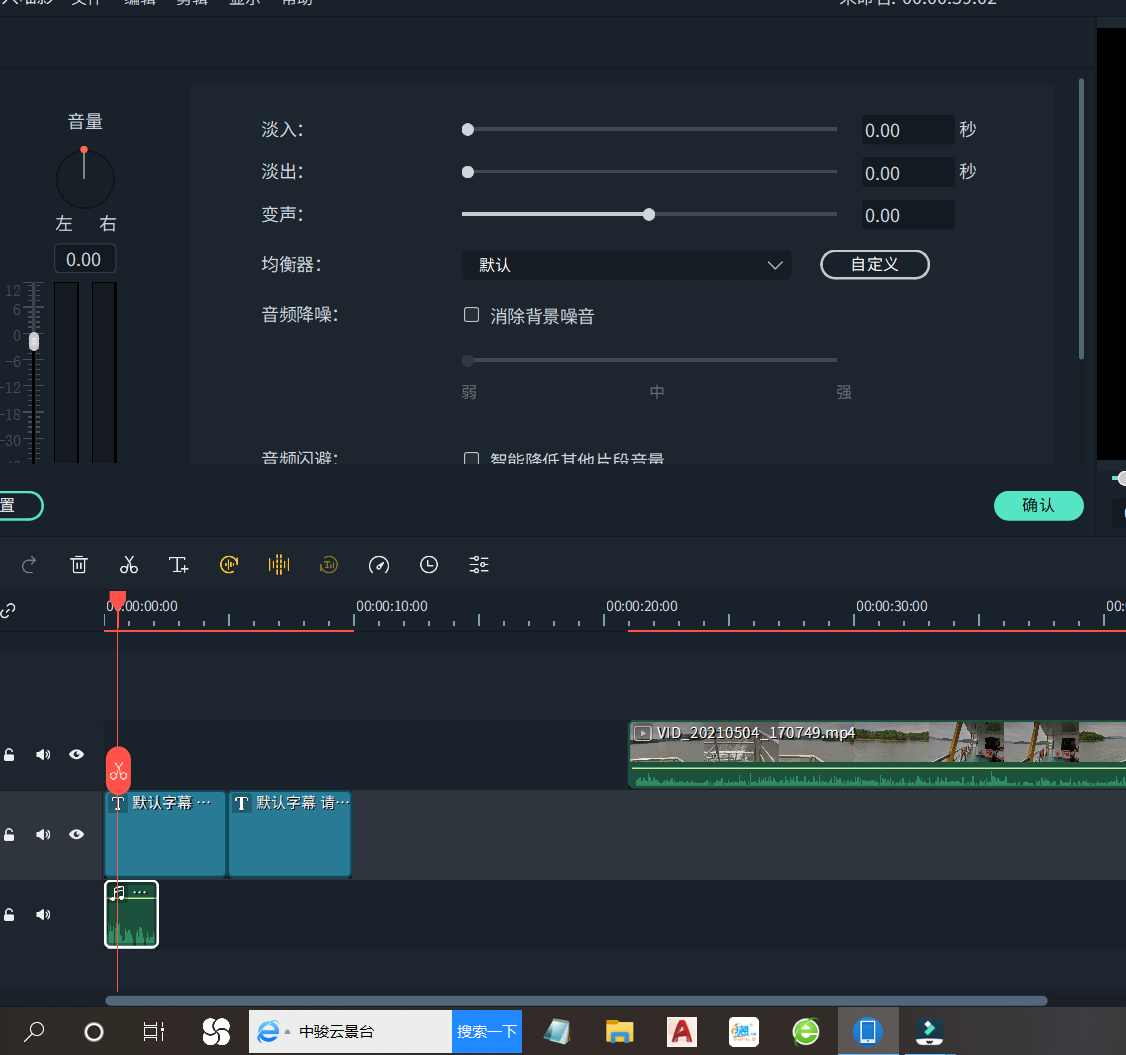This screenshot has width=1126, height=1055.
Task: Split clip using the scissors toolbar icon
Action: pyautogui.click(x=129, y=565)
